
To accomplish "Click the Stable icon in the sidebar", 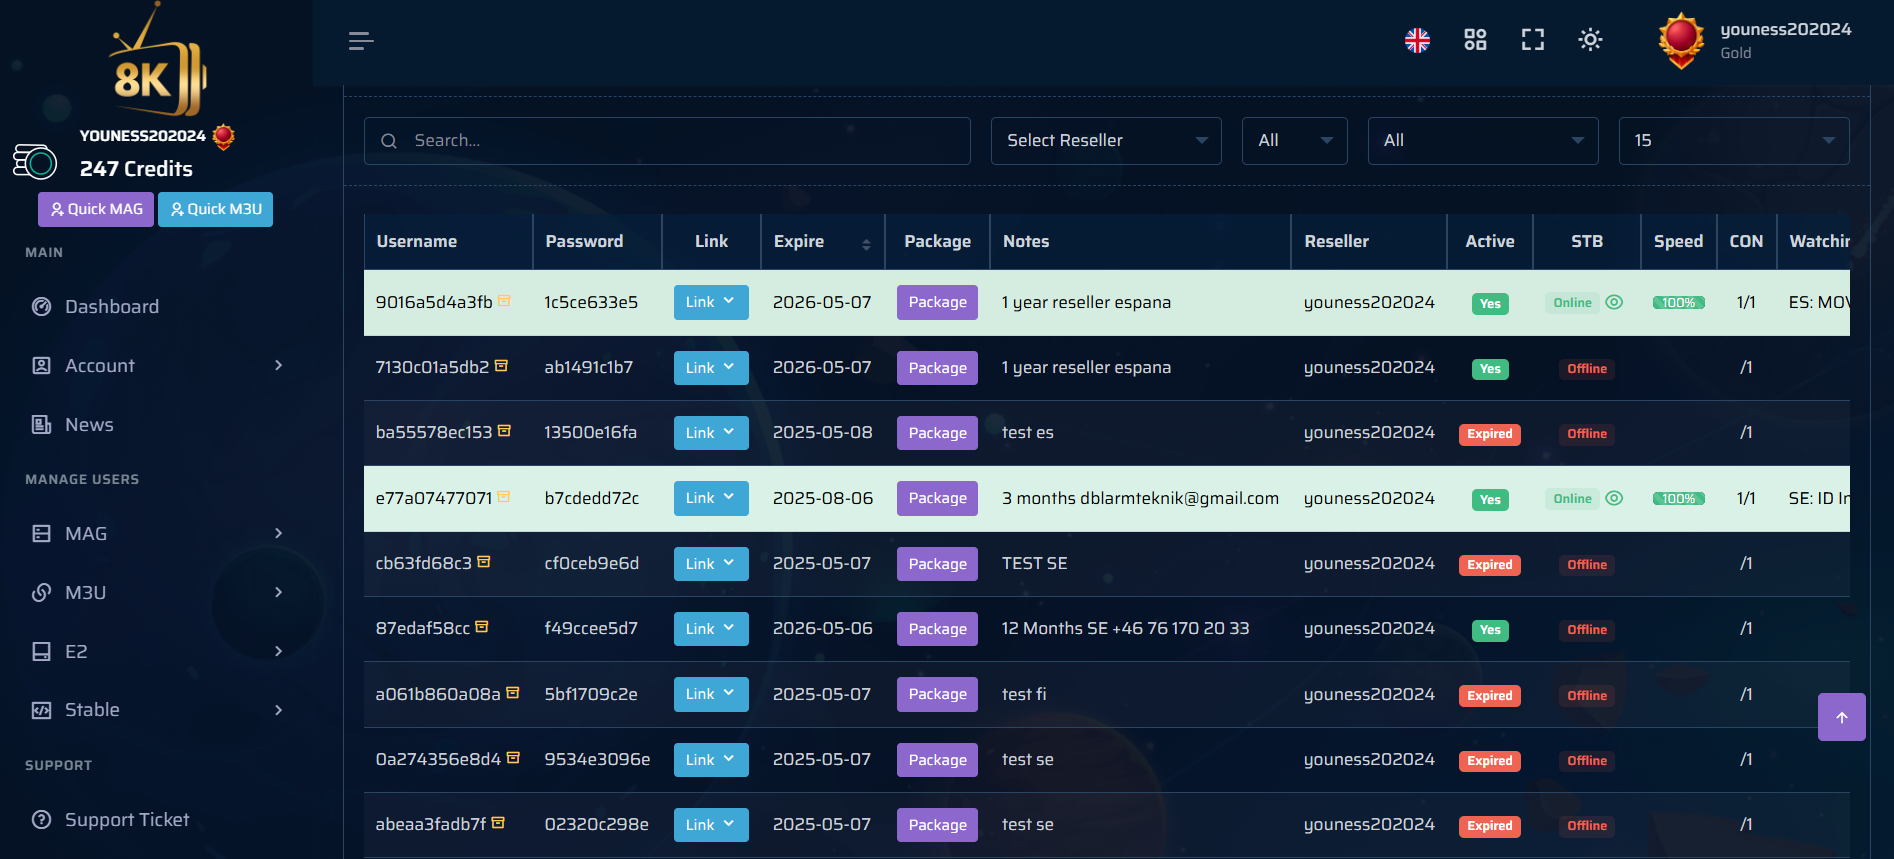I will click(41, 710).
